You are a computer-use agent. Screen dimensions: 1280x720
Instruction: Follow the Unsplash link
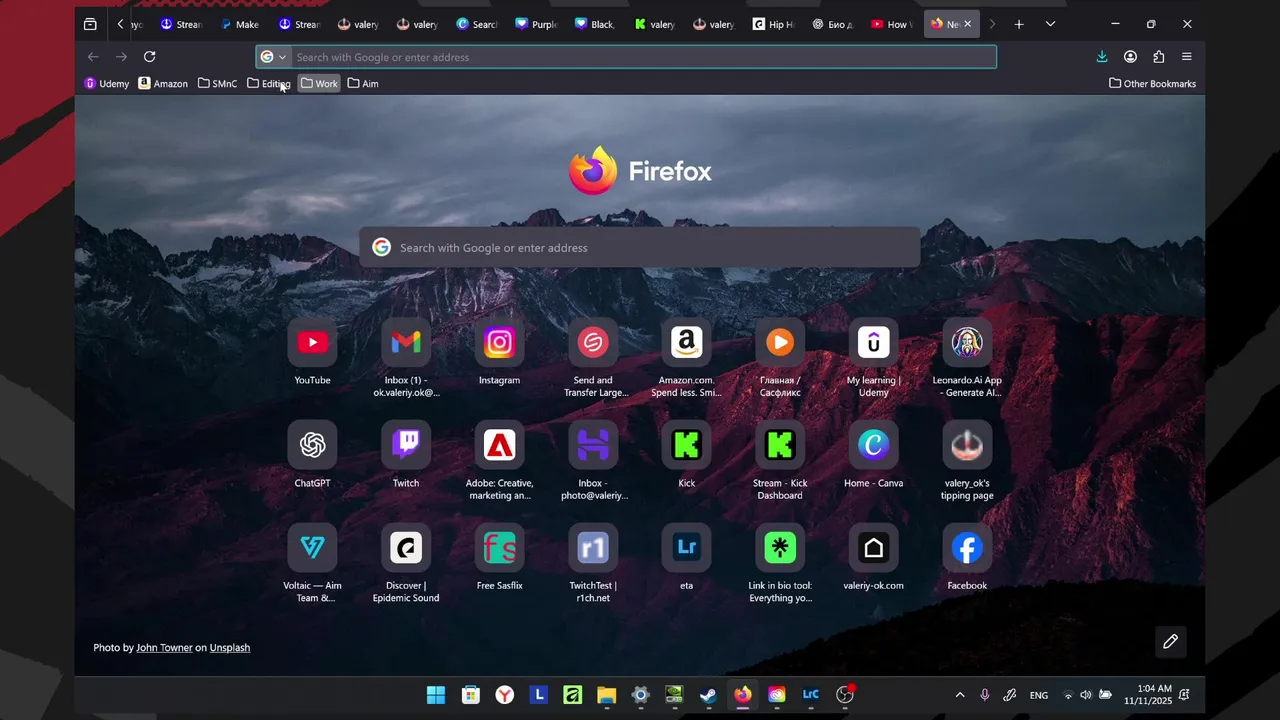pyautogui.click(x=230, y=648)
